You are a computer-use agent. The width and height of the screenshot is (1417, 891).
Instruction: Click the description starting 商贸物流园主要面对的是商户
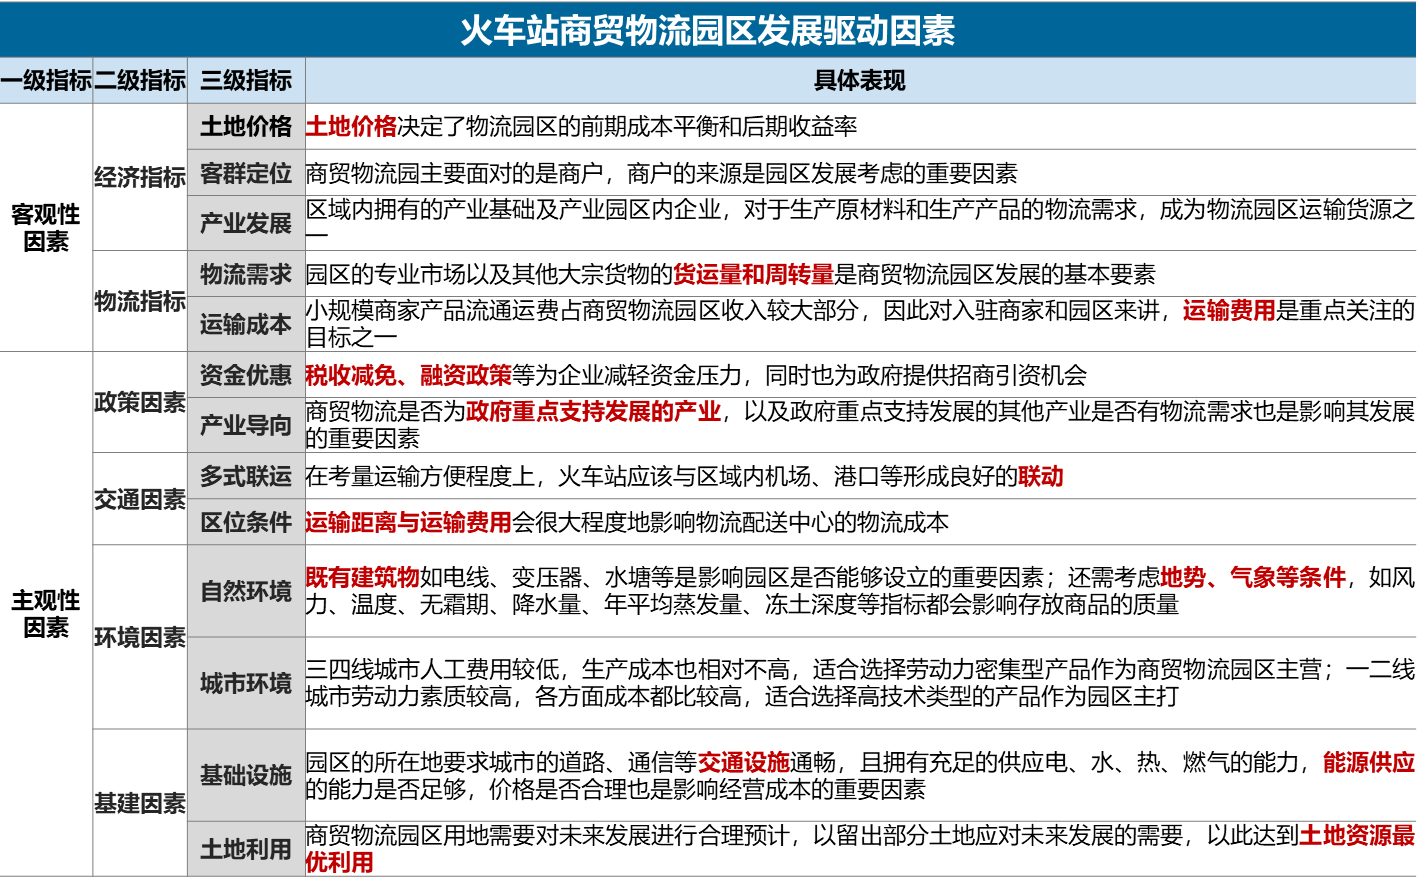point(661,174)
